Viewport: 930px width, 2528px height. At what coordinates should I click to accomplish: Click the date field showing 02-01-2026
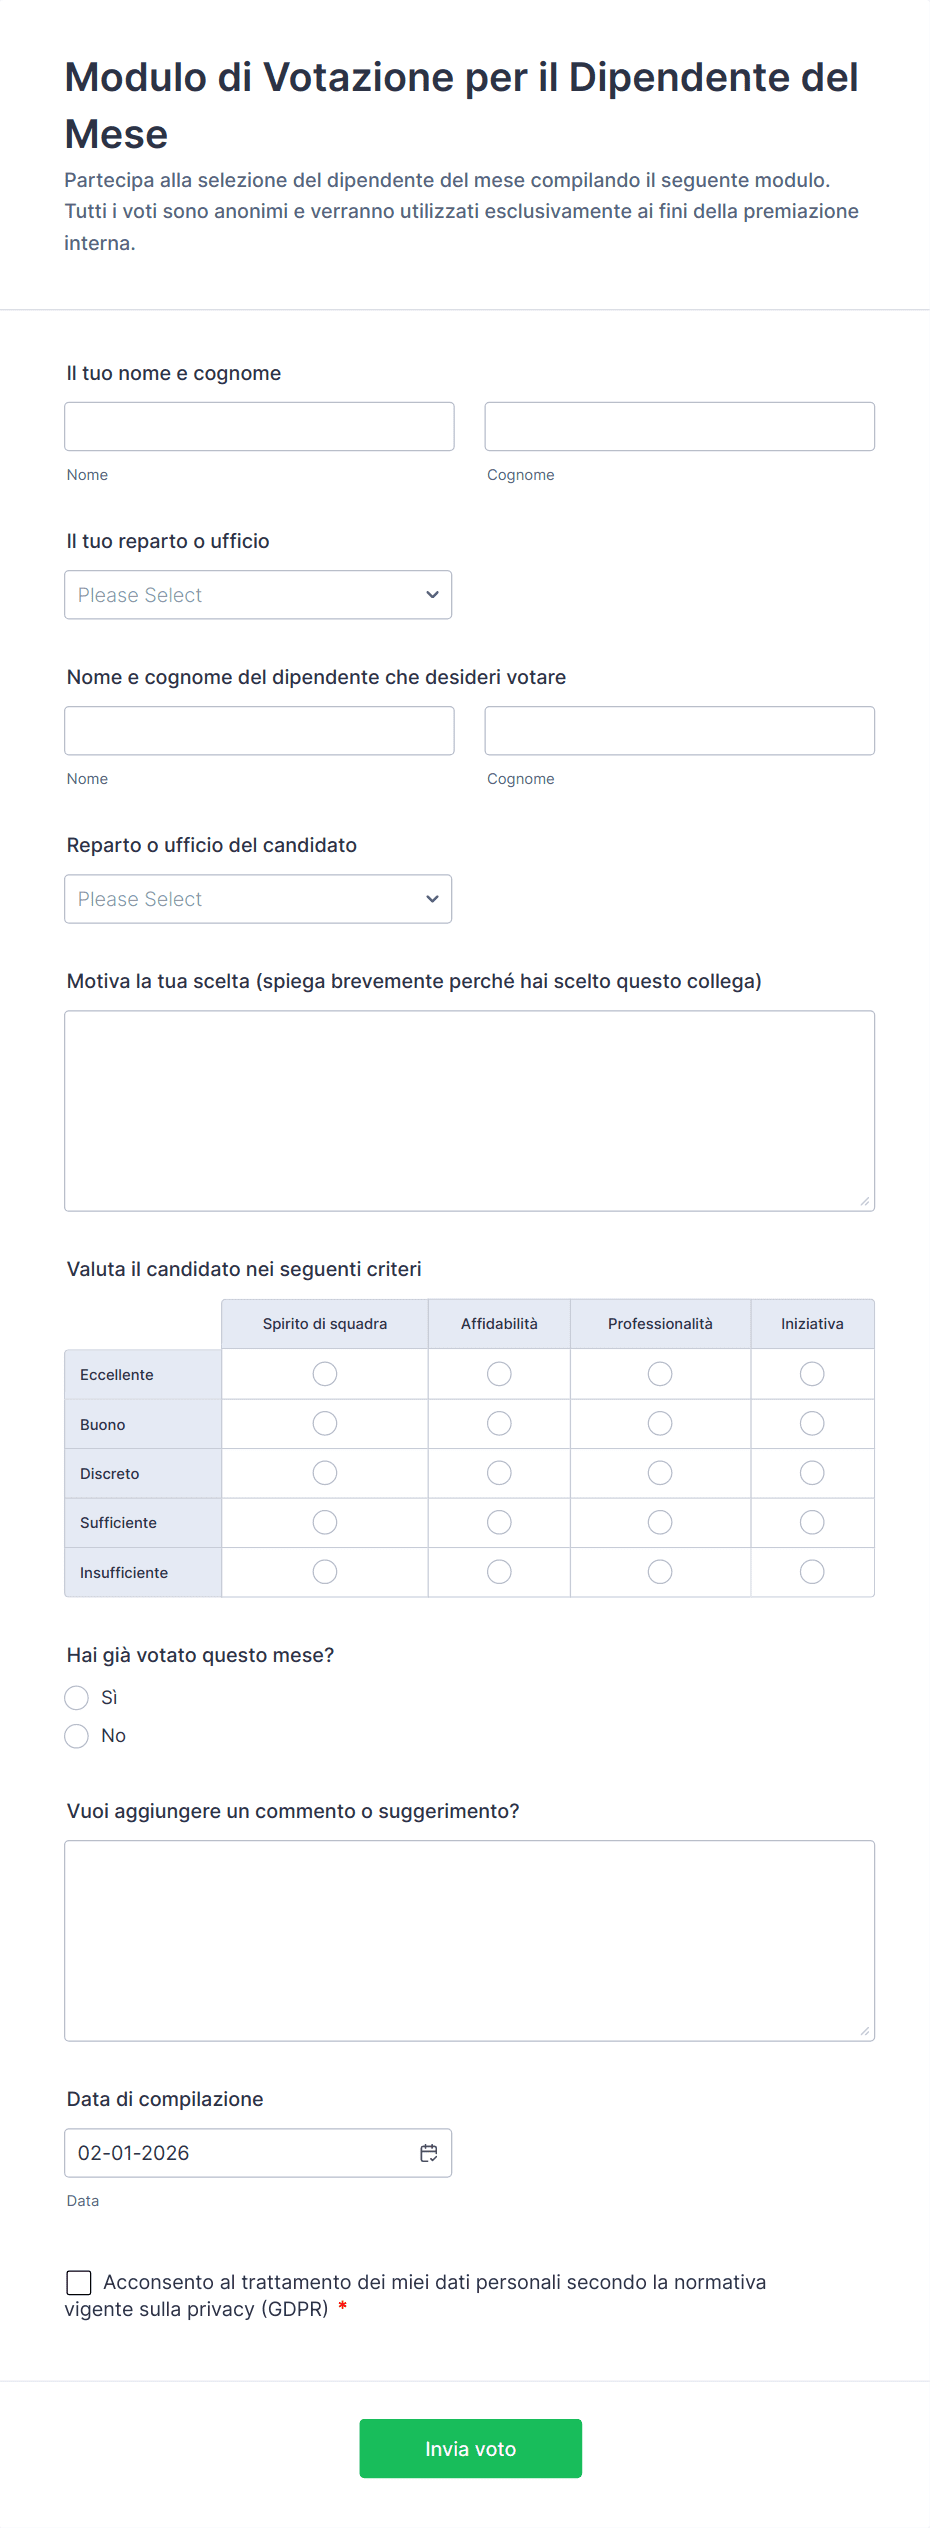click(x=240, y=2153)
